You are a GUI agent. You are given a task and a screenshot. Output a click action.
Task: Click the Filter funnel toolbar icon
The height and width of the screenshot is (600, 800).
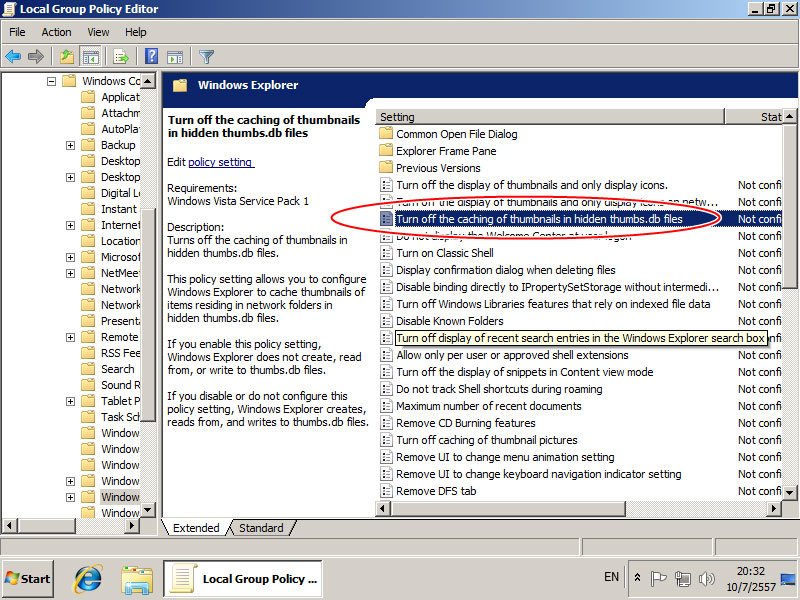(207, 56)
